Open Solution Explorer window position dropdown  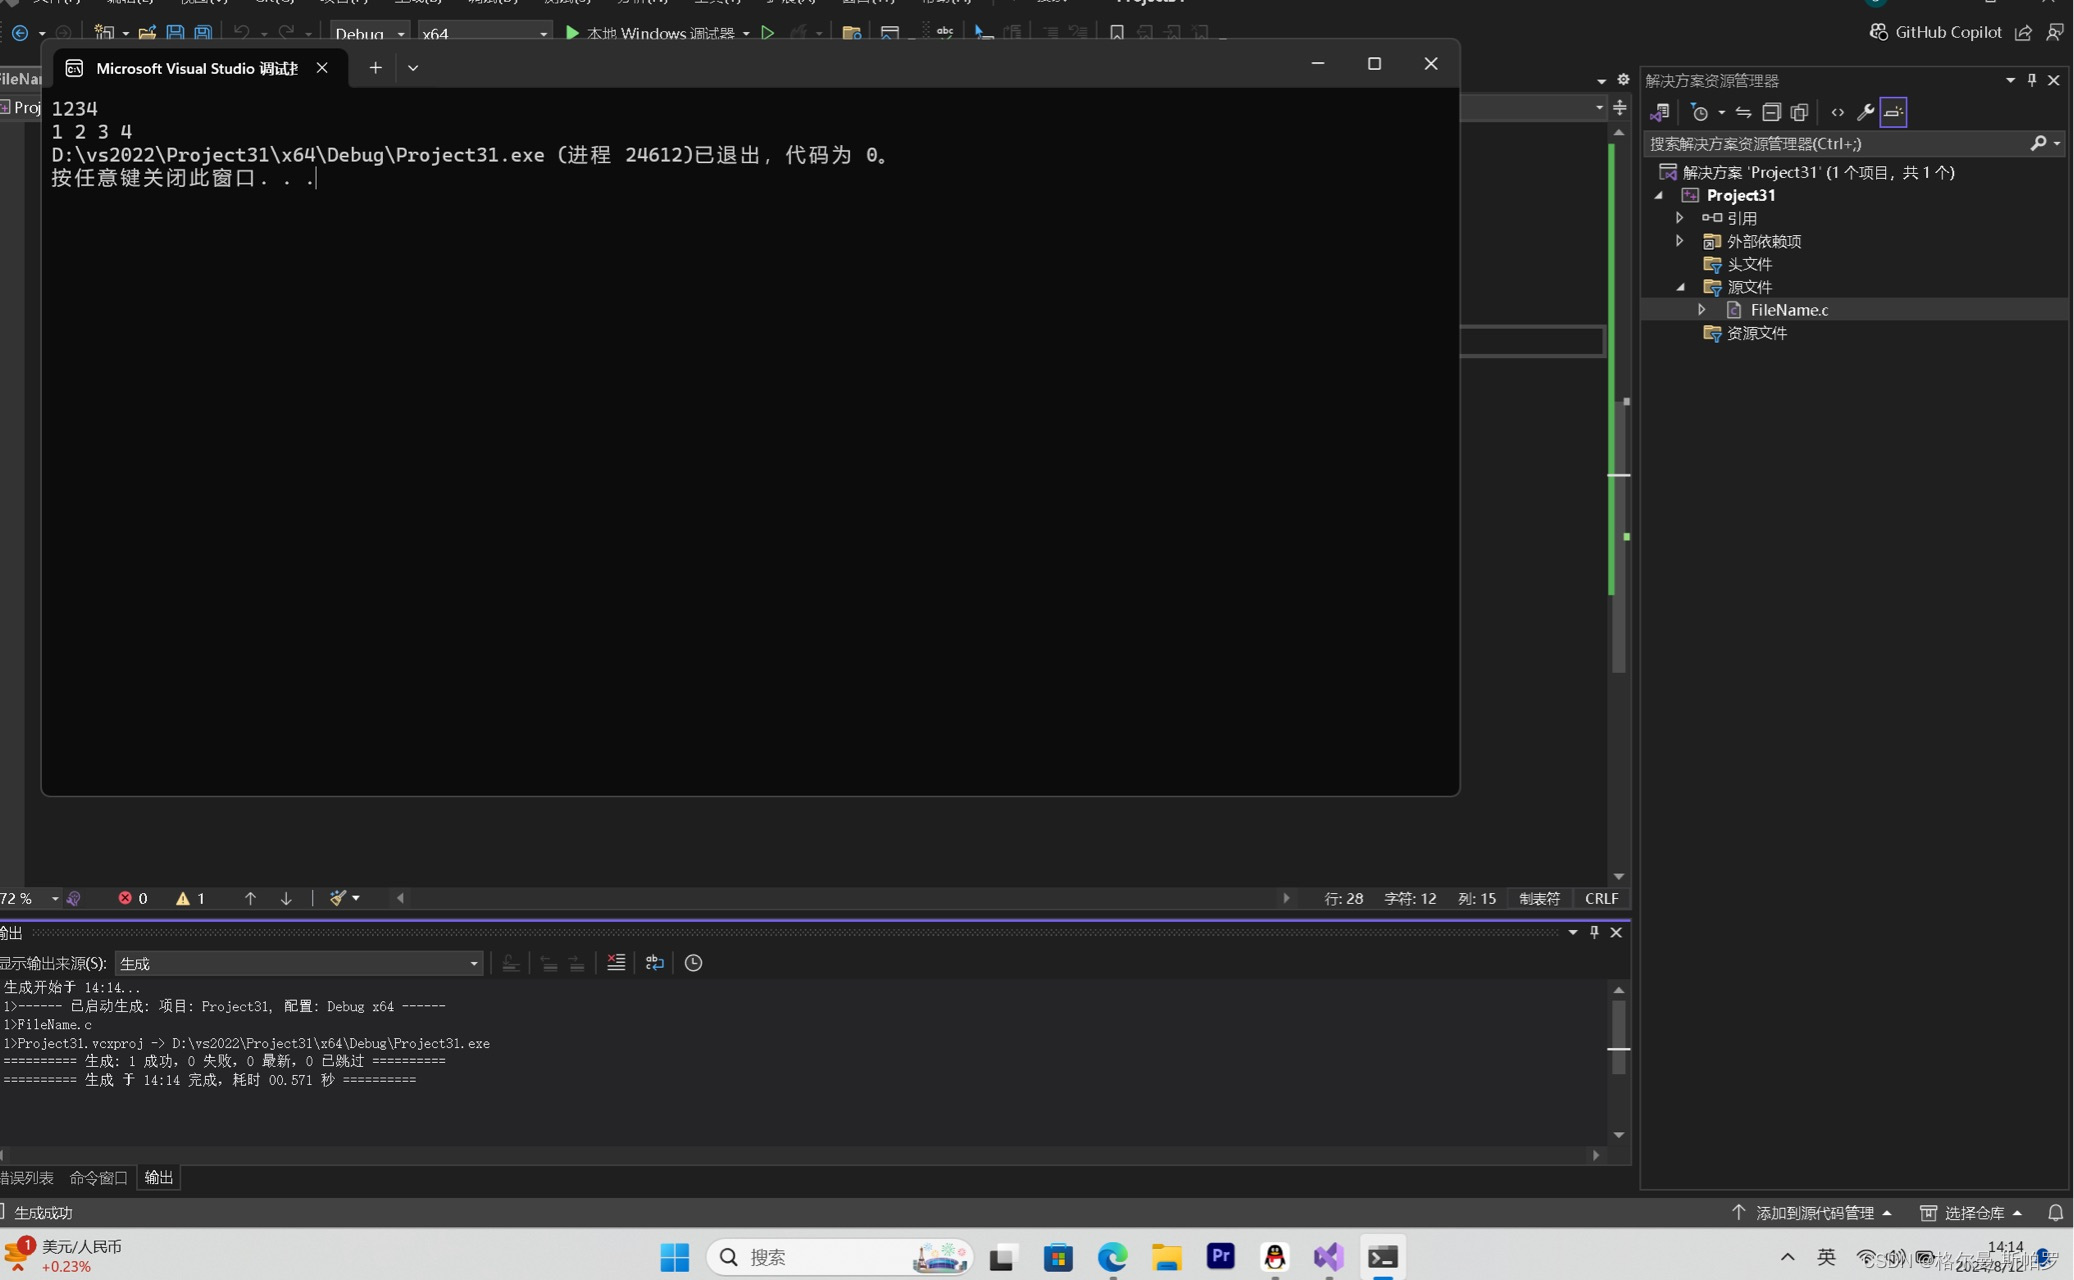pos(2010,80)
